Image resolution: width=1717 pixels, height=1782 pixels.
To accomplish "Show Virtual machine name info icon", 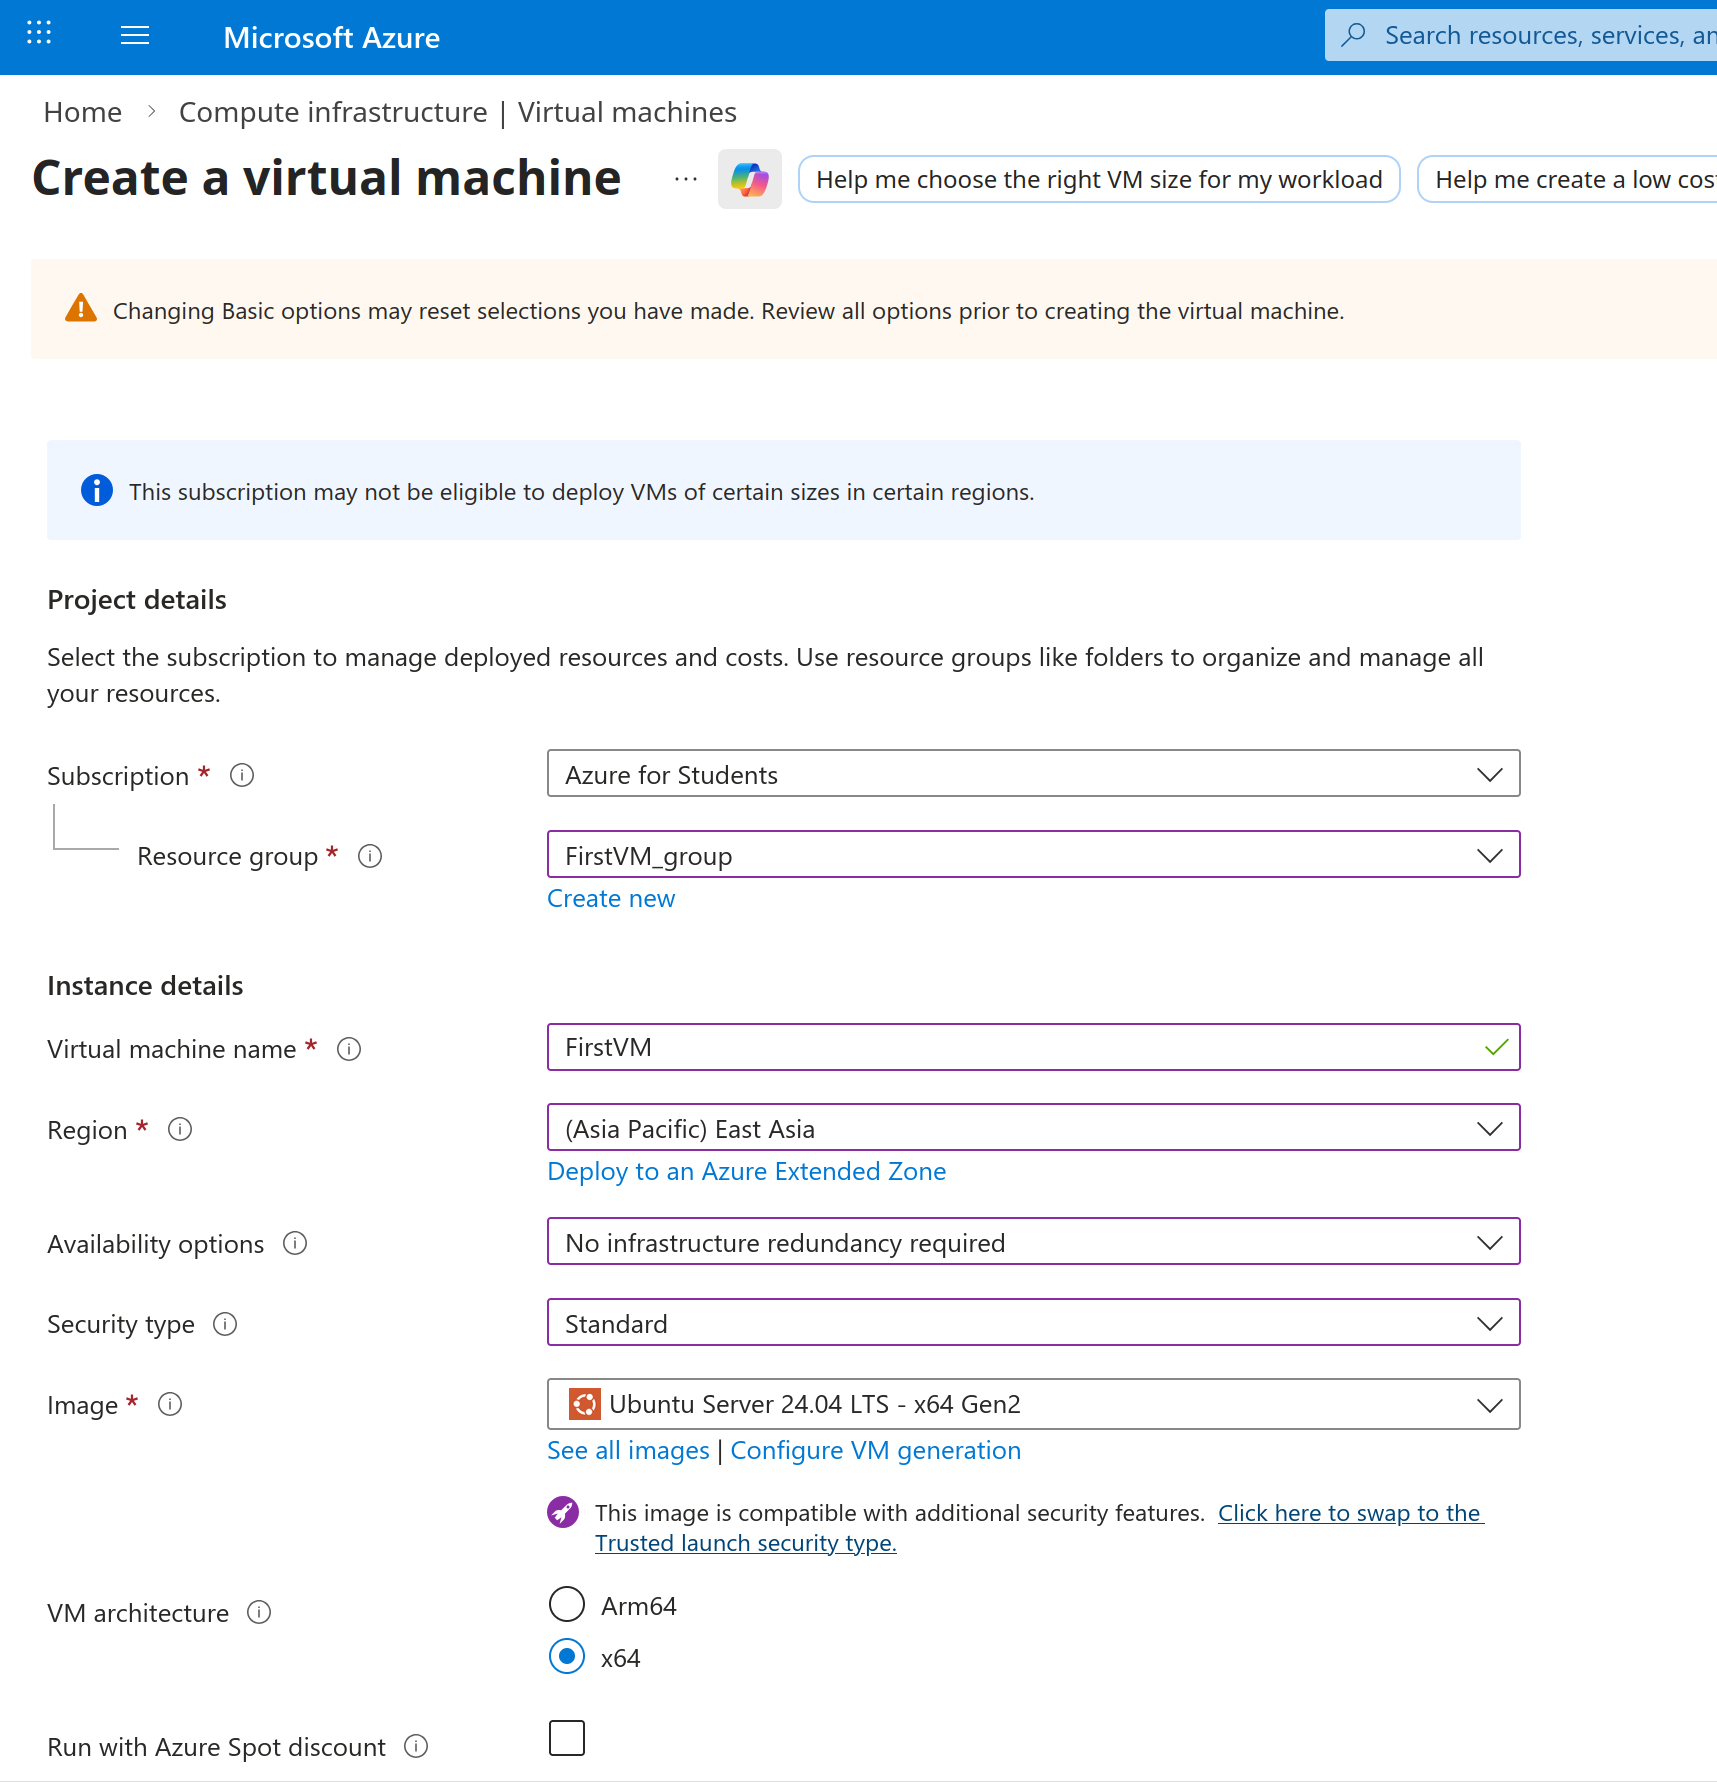I will [349, 1049].
